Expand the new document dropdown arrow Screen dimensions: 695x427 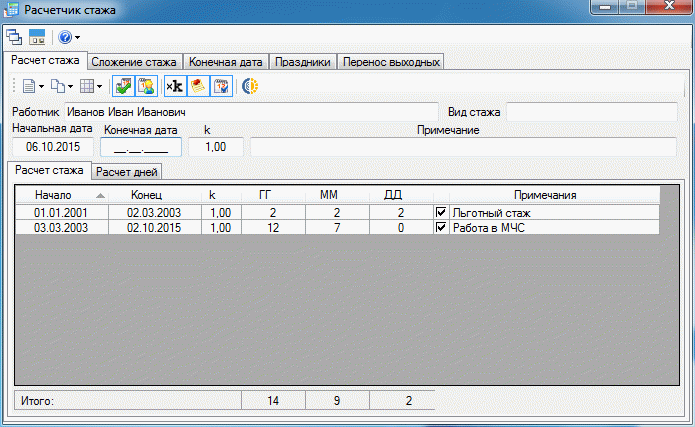[42, 87]
